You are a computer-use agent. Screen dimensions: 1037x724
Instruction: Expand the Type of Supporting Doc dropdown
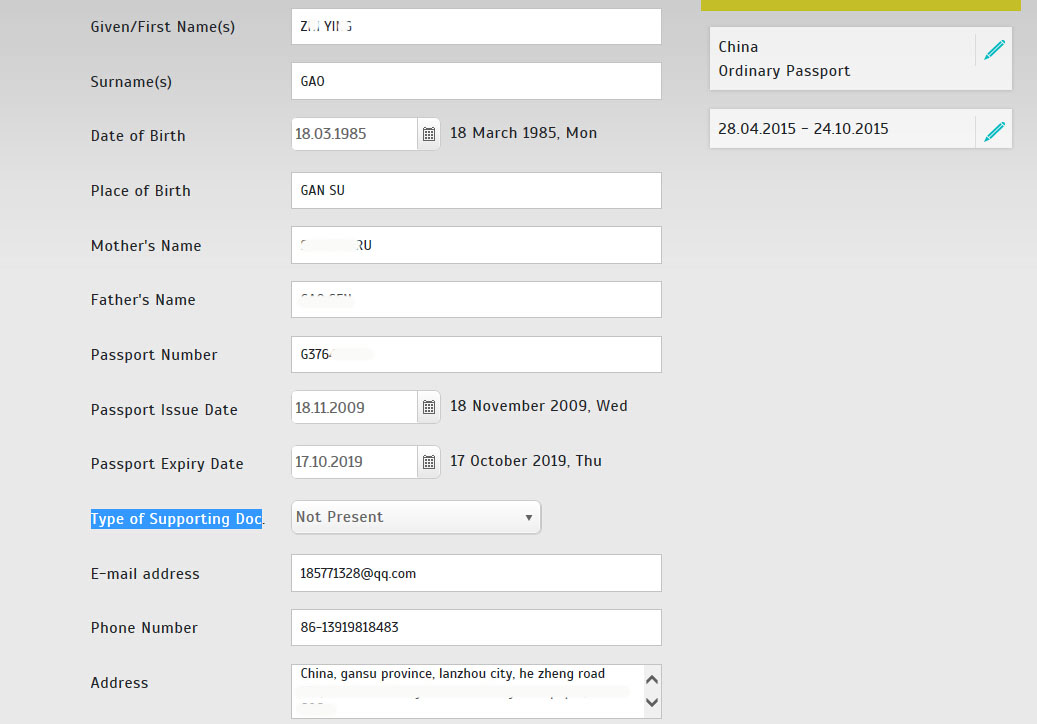tap(416, 517)
